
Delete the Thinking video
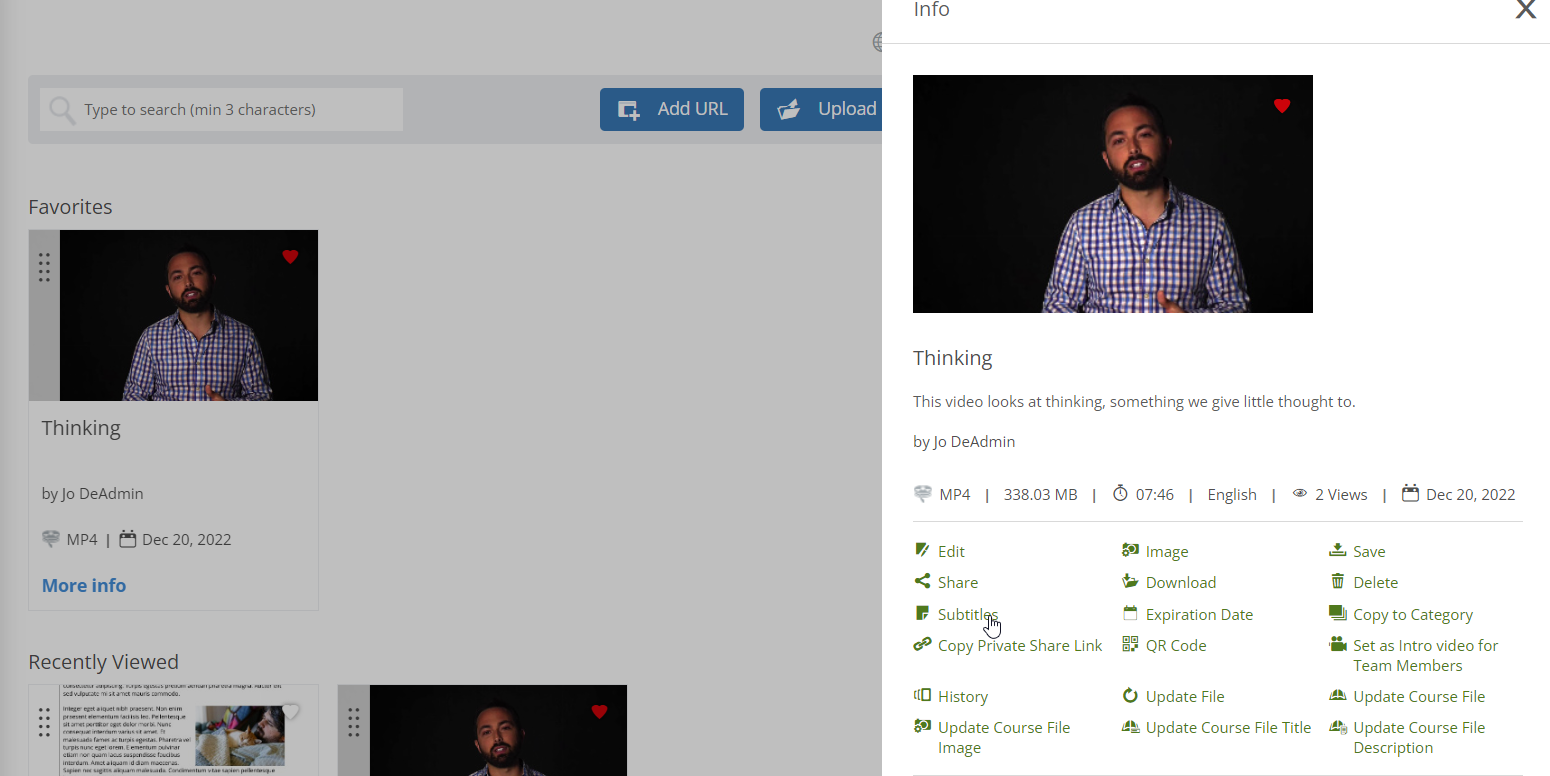point(1375,582)
